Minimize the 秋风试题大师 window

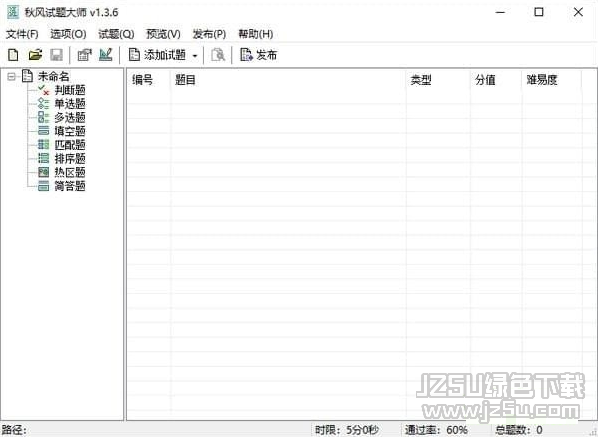tap(500, 12)
